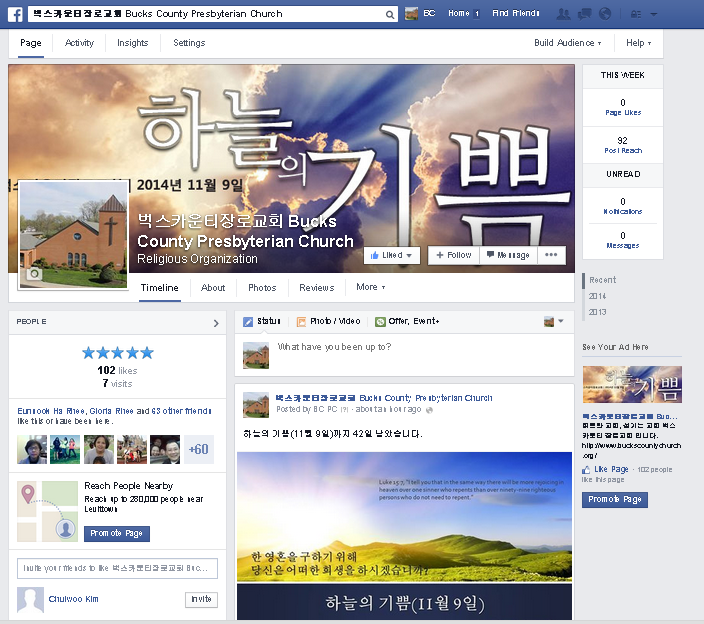Click the Offer, Event+ icon

click(380, 322)
